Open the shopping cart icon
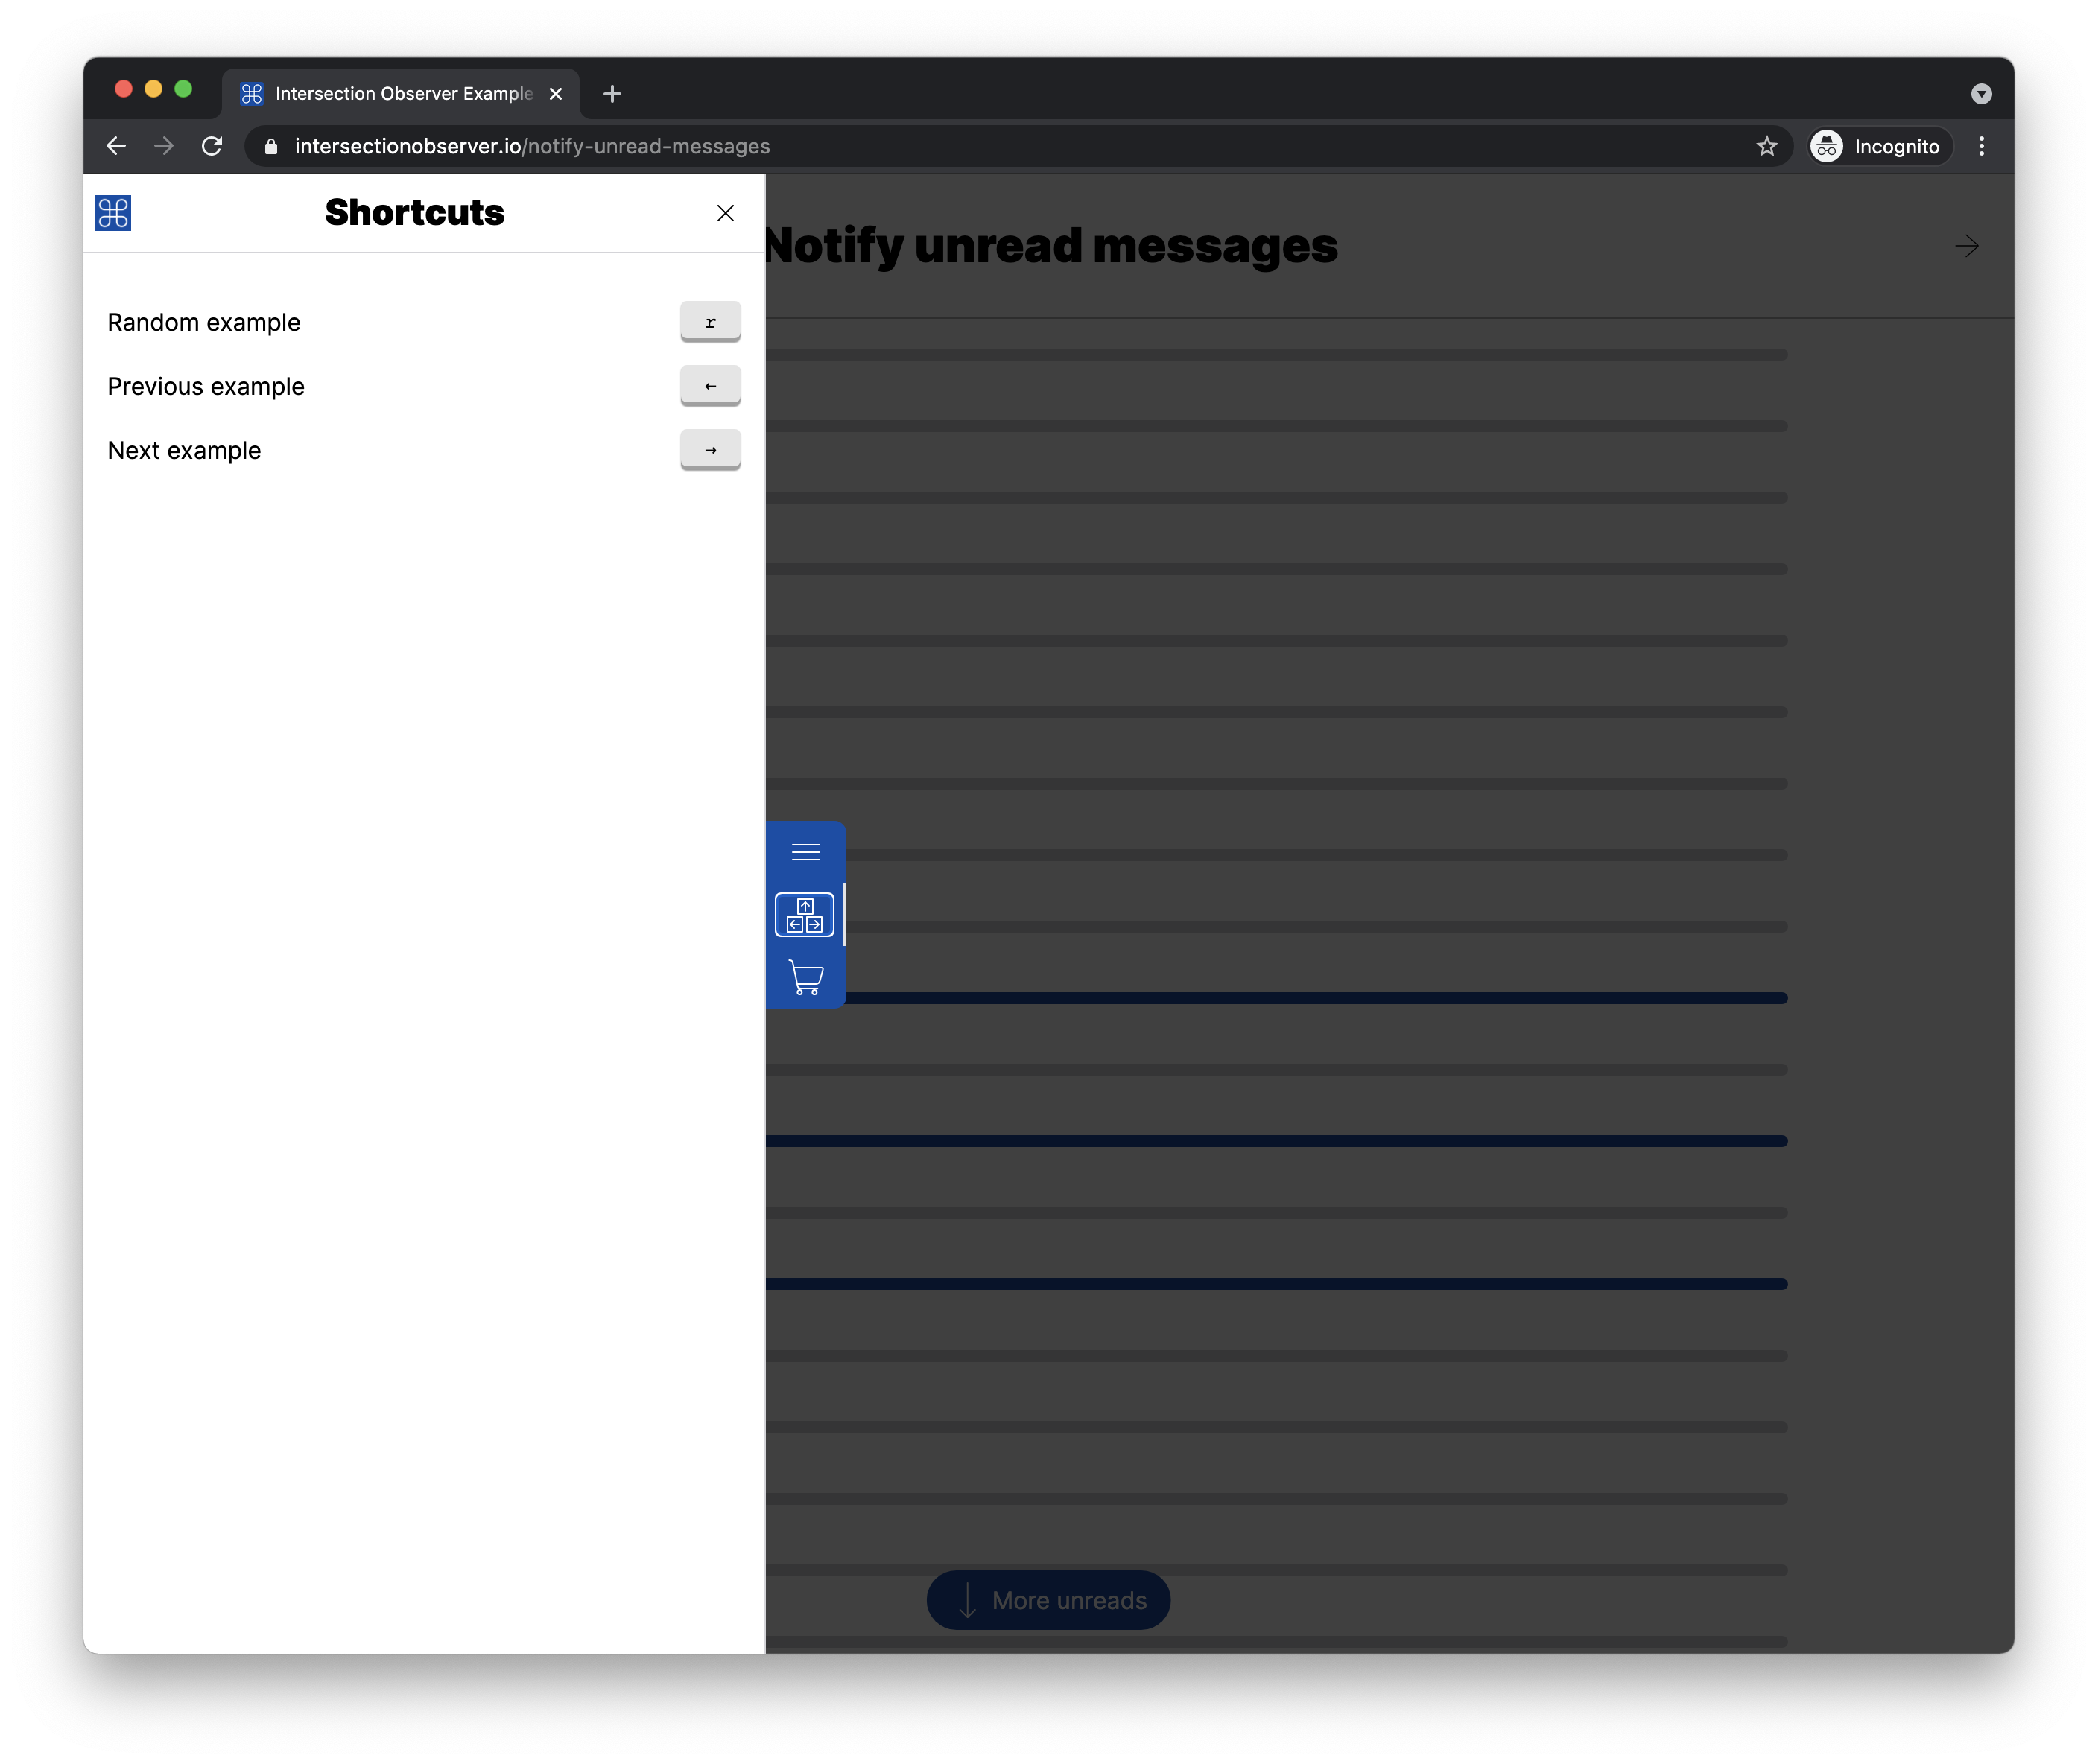The image size is (2098, 1764). click(x=805, y=977)
